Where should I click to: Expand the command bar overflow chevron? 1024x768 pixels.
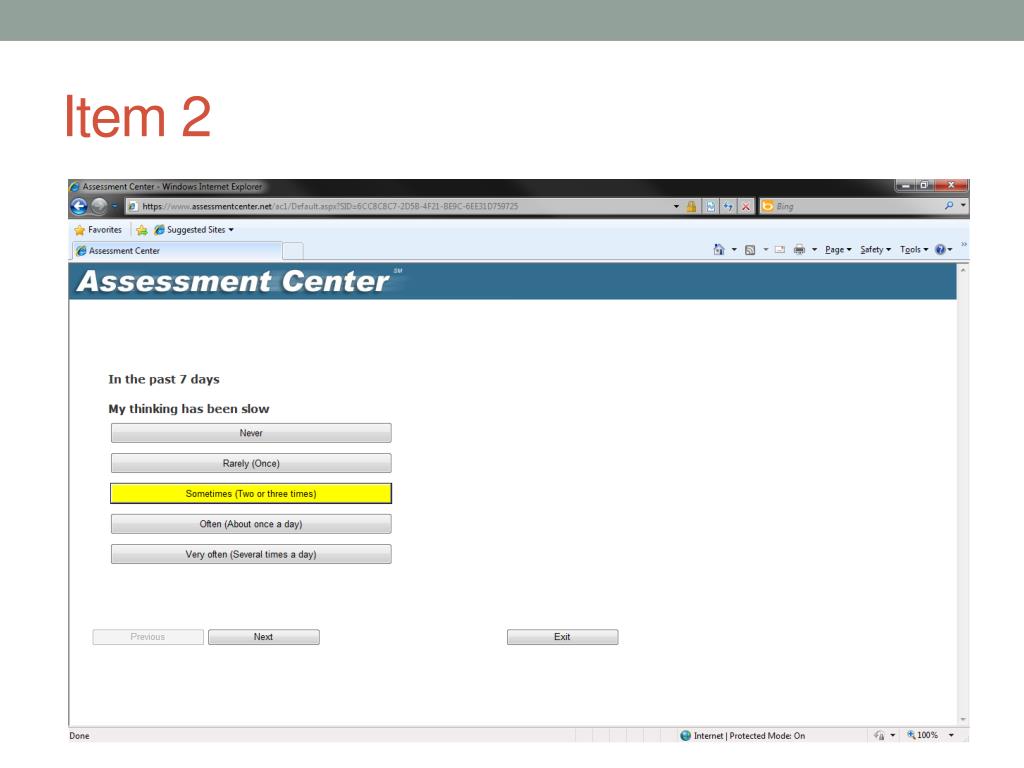963,244
